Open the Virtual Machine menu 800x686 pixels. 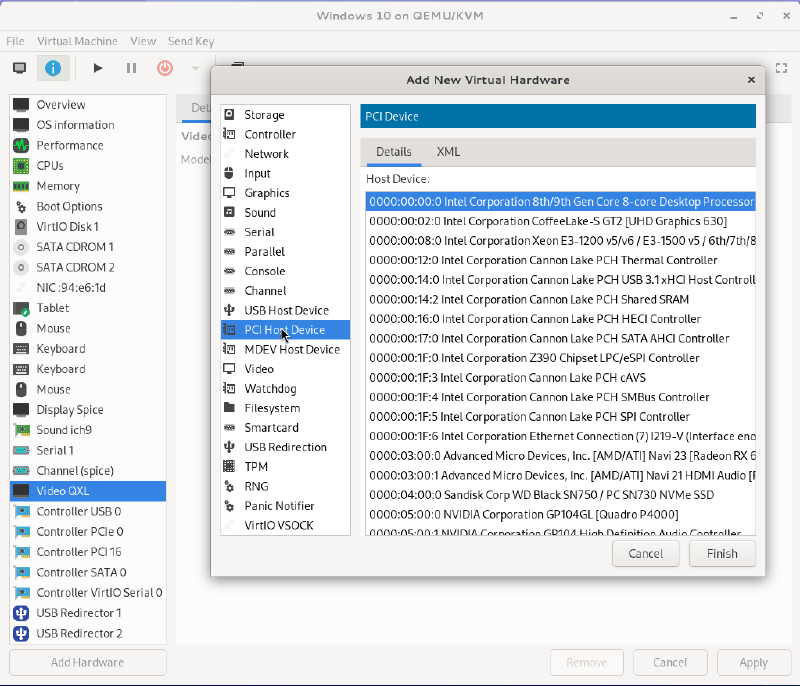coord(77,41)
